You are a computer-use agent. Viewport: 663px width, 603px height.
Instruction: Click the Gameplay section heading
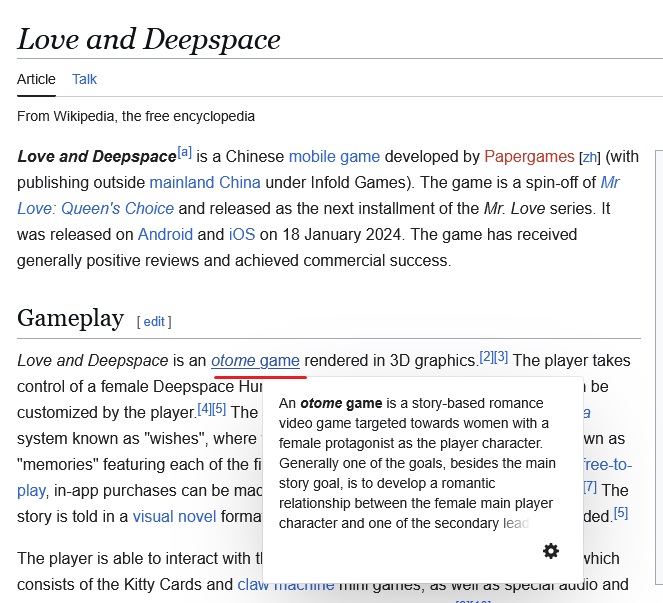(71, 318)
